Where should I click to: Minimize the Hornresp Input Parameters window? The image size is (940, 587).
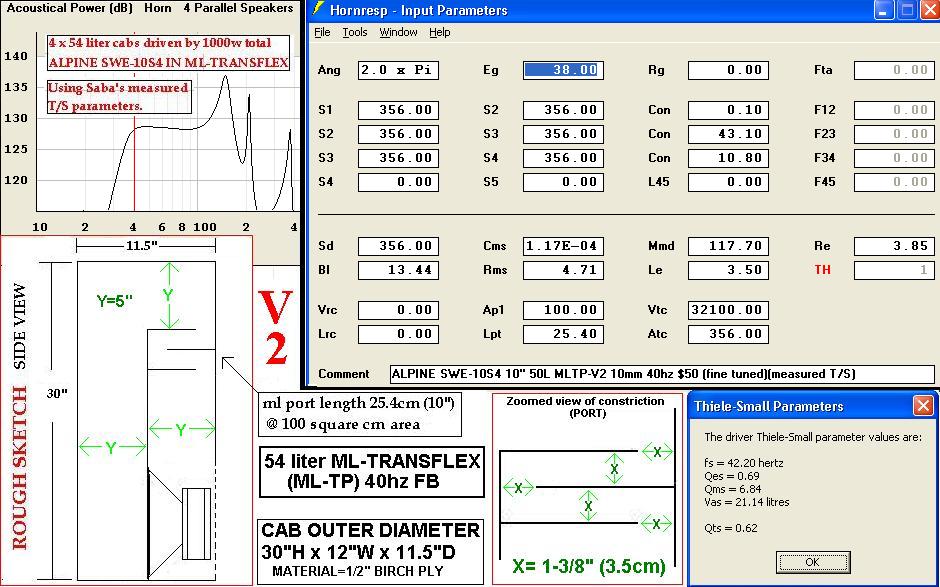884,10
